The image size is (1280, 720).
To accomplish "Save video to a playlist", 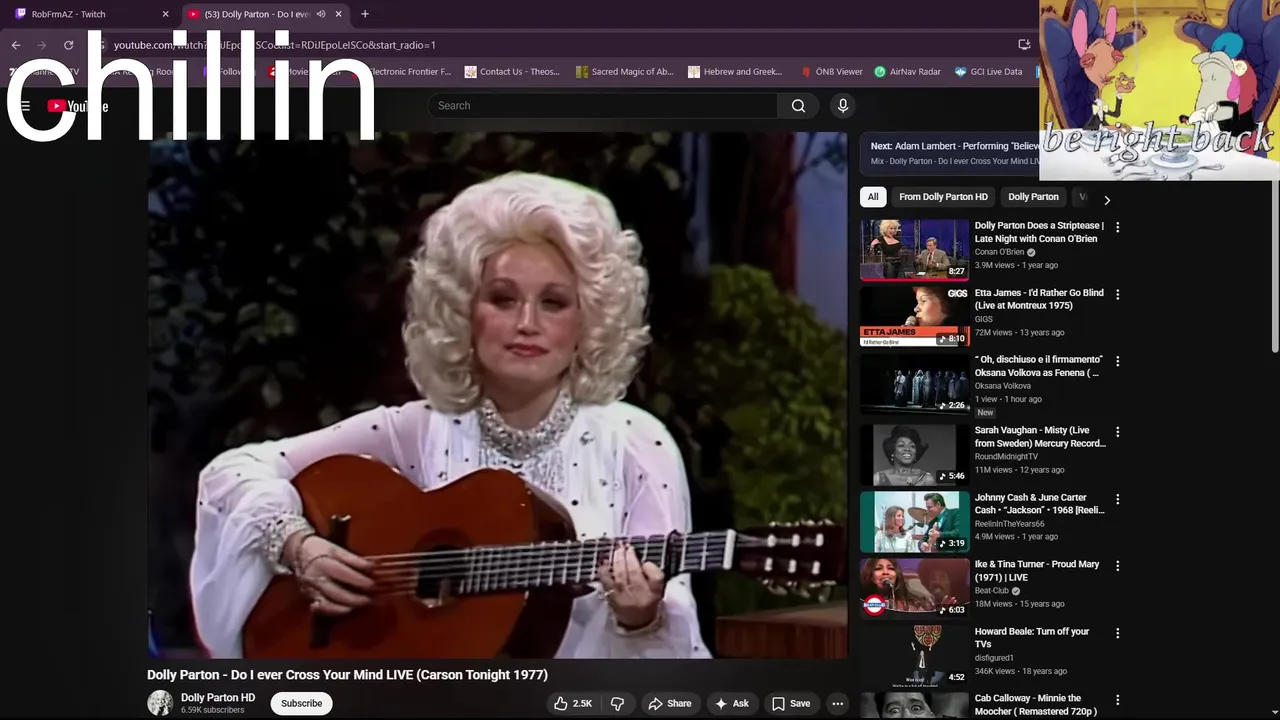I will tap(791, 703).
